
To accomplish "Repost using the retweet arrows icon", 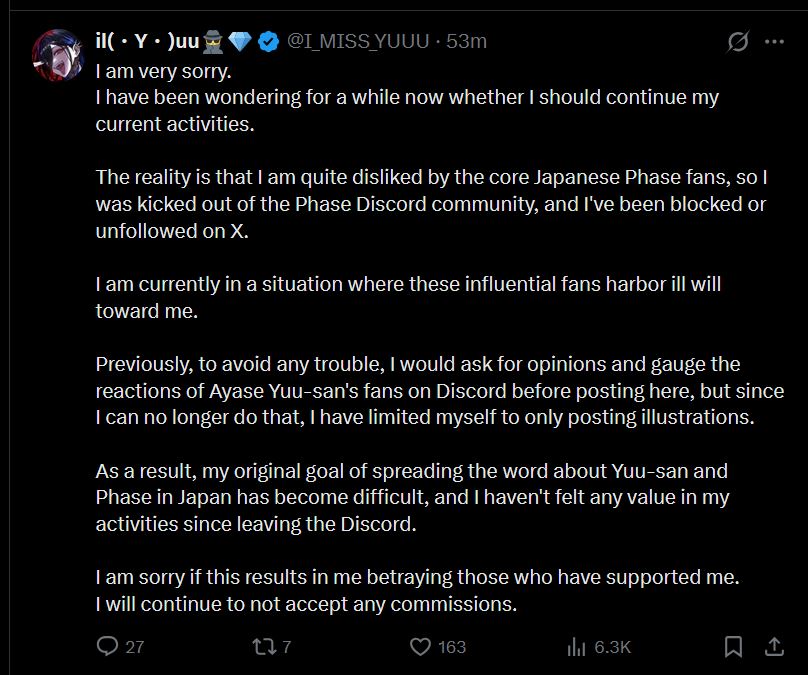I will [x=264, y=647].
